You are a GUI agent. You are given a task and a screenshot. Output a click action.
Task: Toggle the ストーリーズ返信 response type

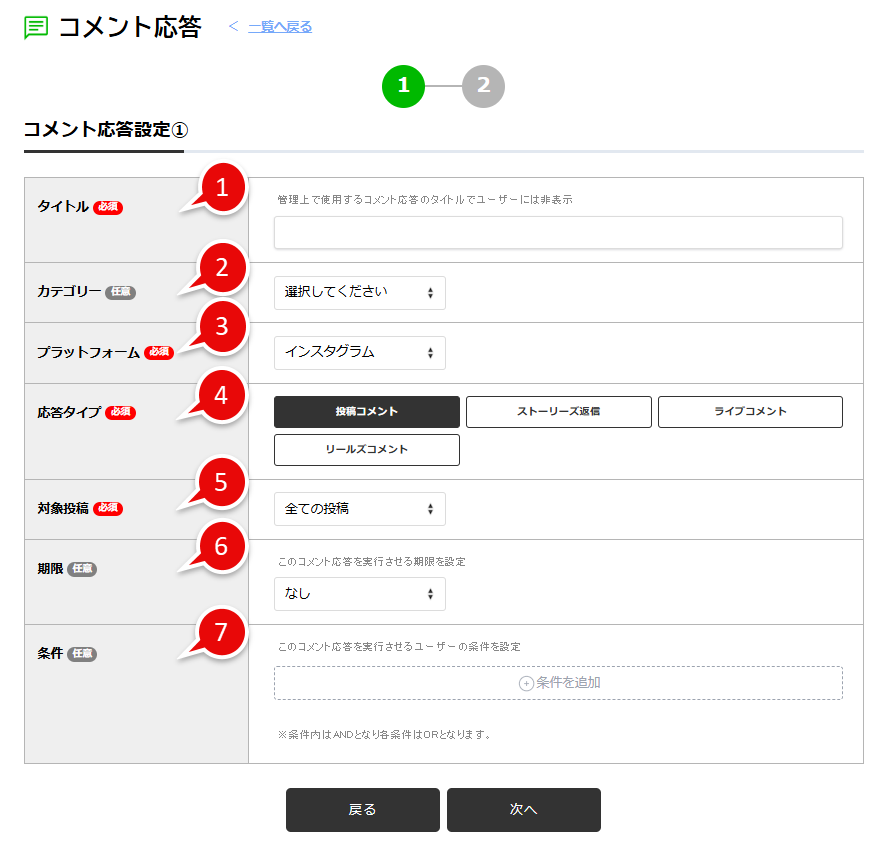point(558,411)
